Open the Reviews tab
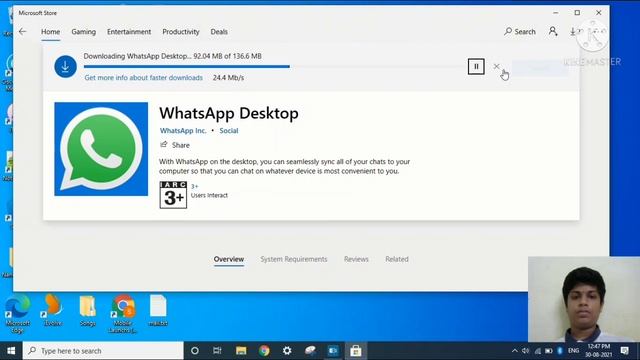The width and height of the screenshot is (640, 360). pos(356,259)
